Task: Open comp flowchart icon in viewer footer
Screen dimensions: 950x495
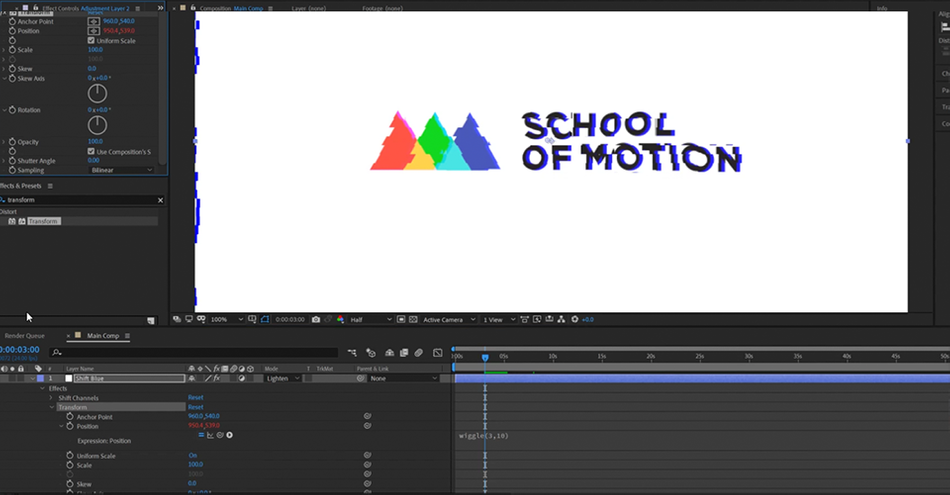Action: click(x=562, y=319)
